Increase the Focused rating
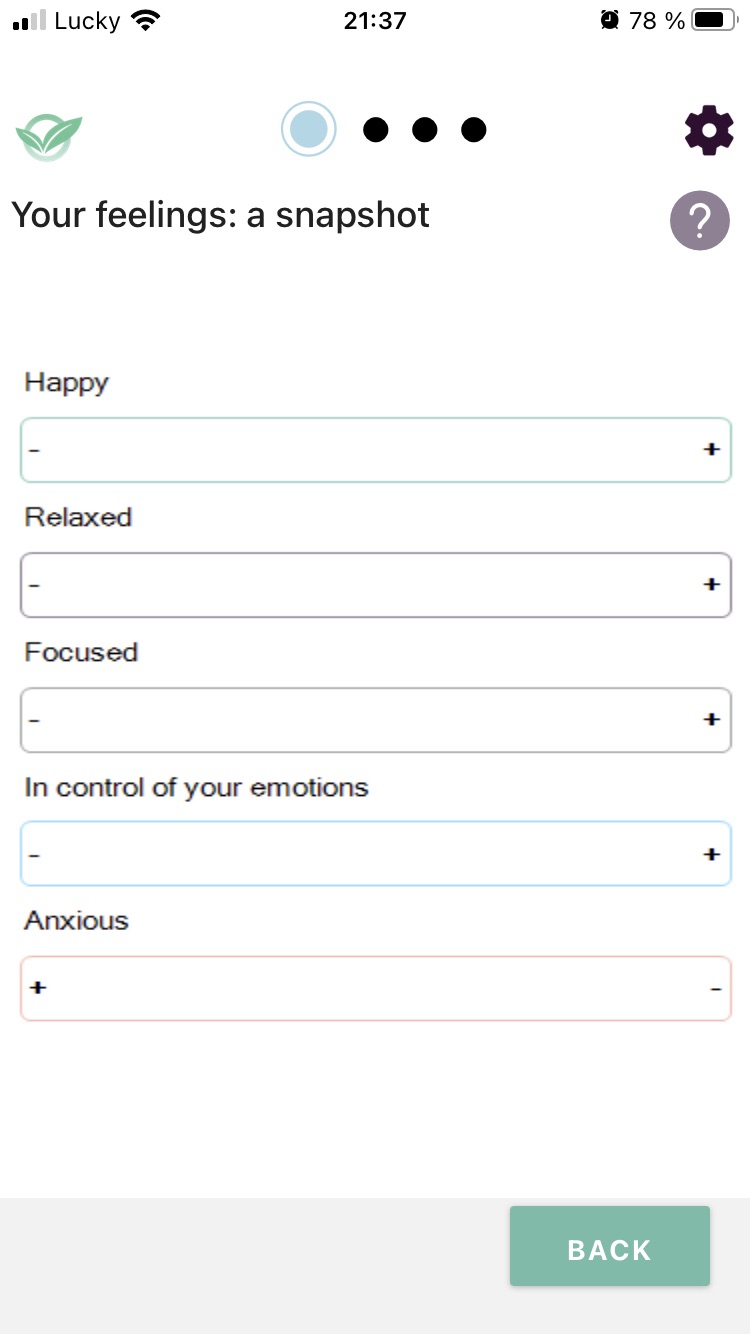The image size is (750, 1334). click(712, 718)
